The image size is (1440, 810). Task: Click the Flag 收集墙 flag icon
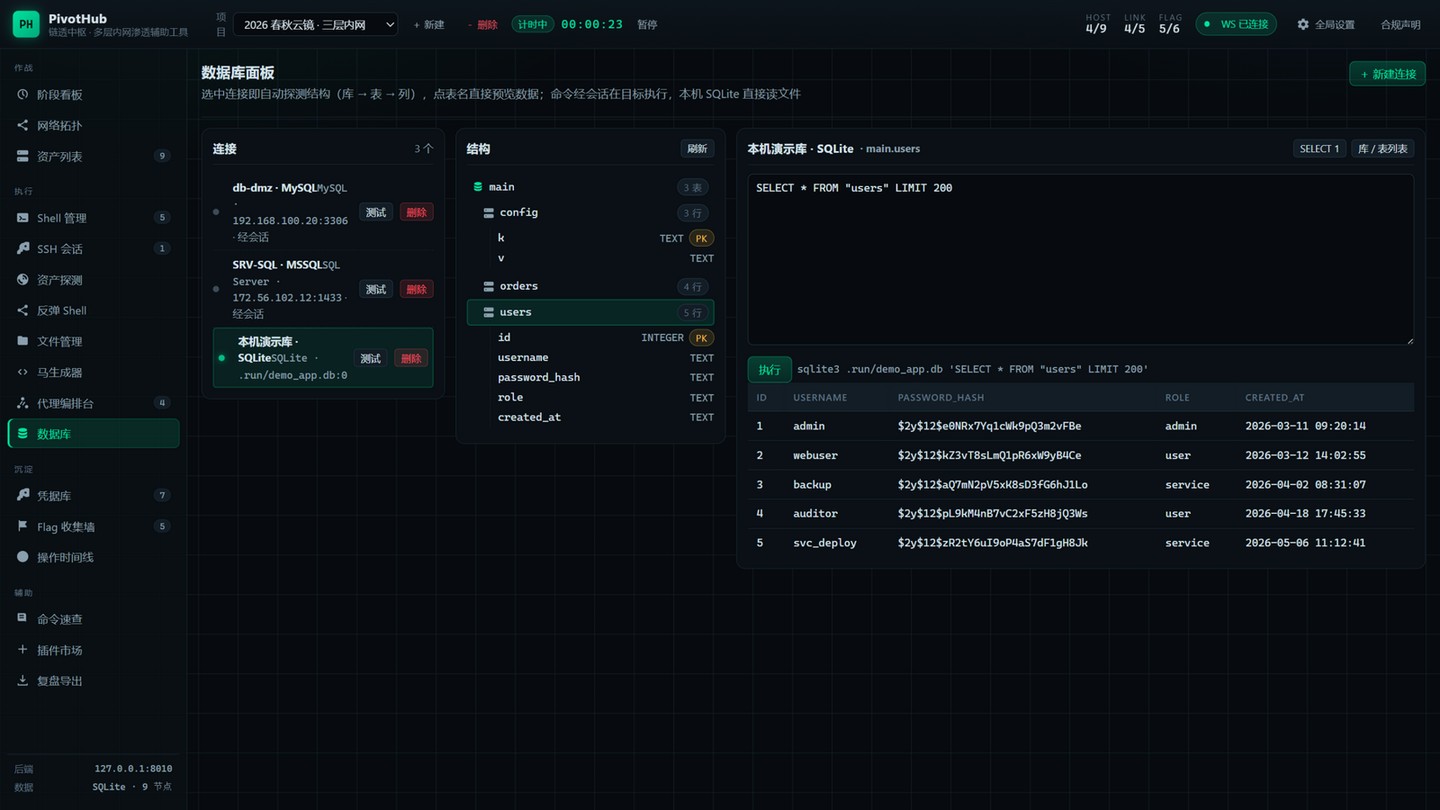click(x=23, y=527)
